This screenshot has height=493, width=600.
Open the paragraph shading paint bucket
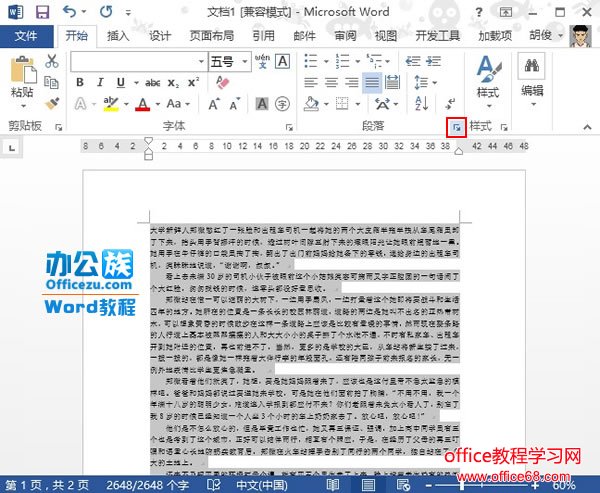pos(311,104)
